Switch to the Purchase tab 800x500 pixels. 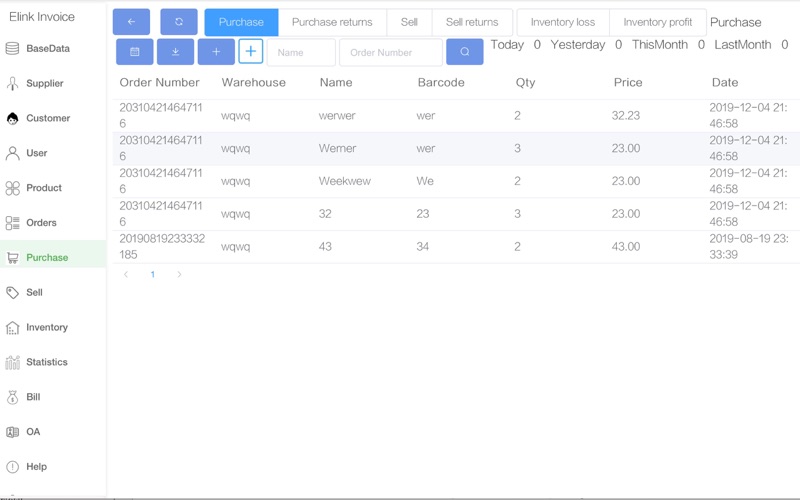coord(241,22)
